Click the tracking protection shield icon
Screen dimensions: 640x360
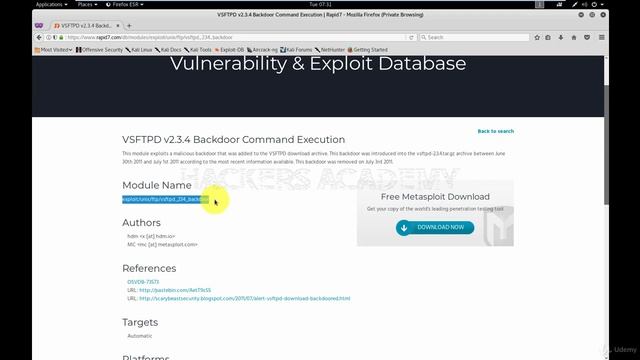coord(55,37)
